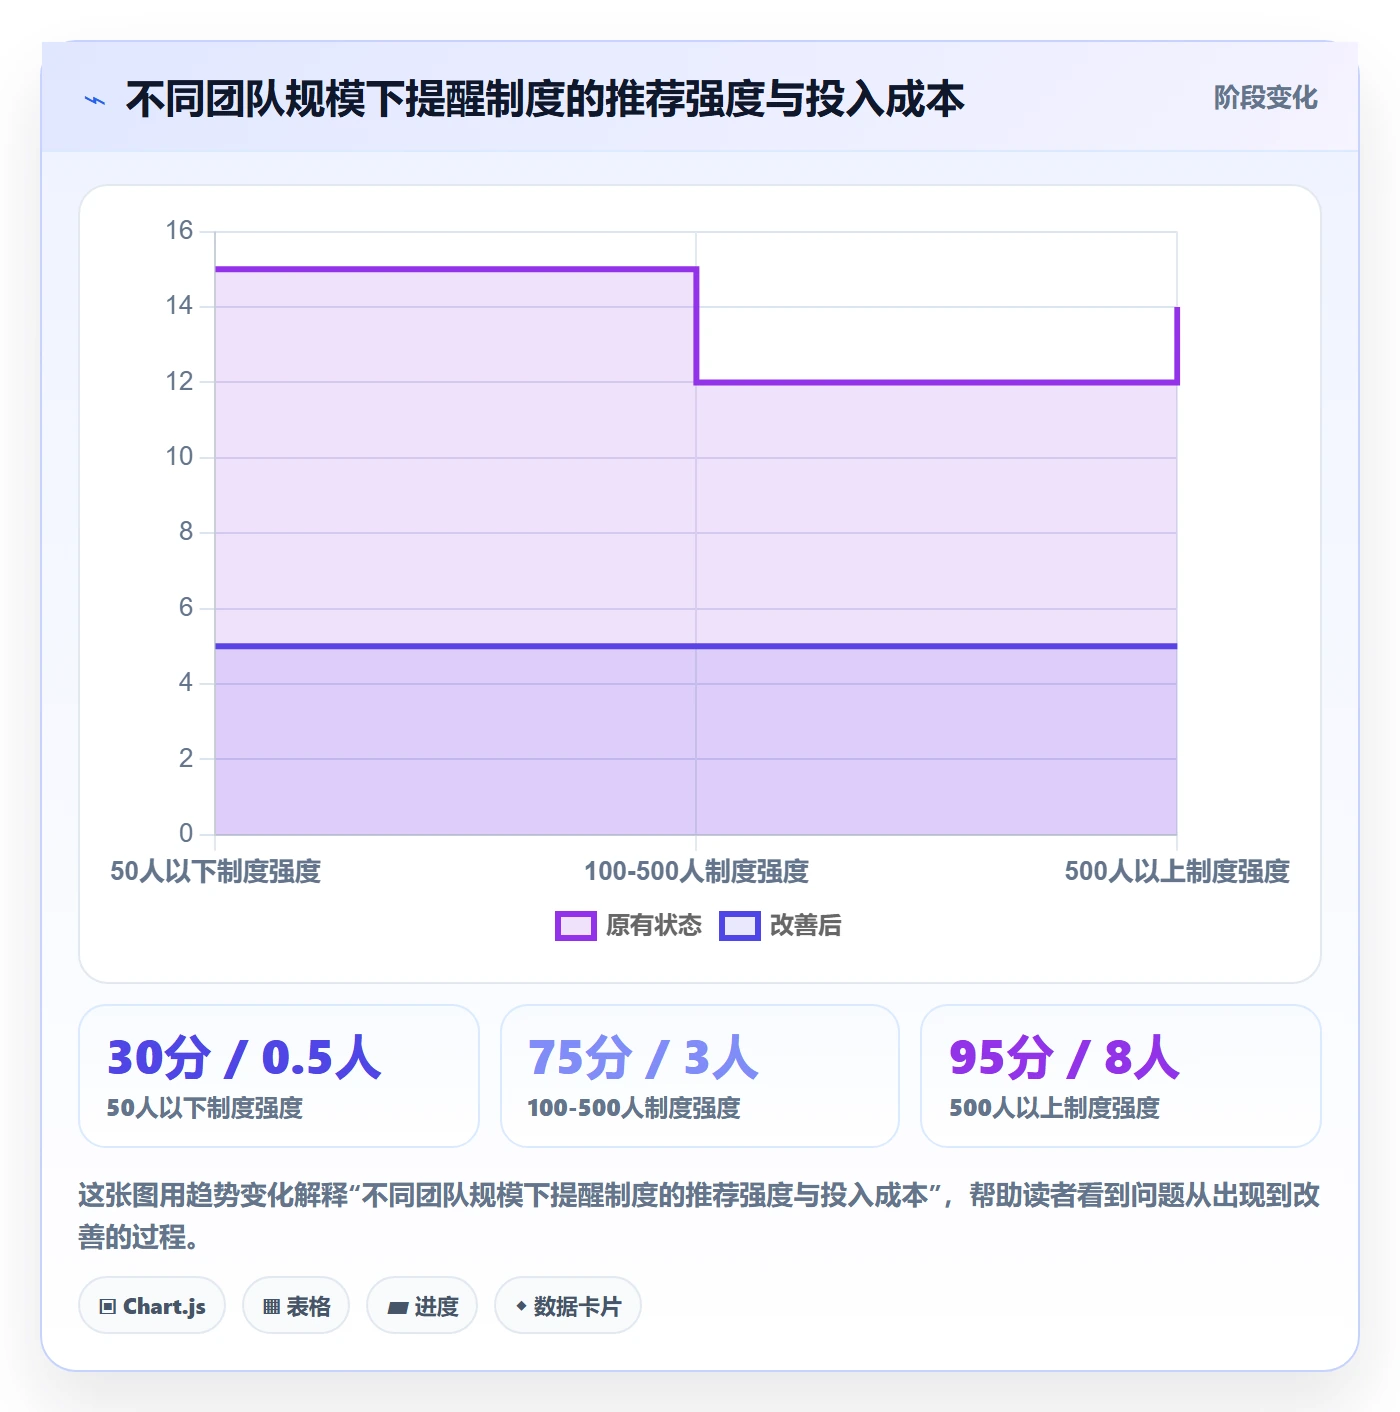Open the 30分 / 0.5人 data card

coord(279,1076)
